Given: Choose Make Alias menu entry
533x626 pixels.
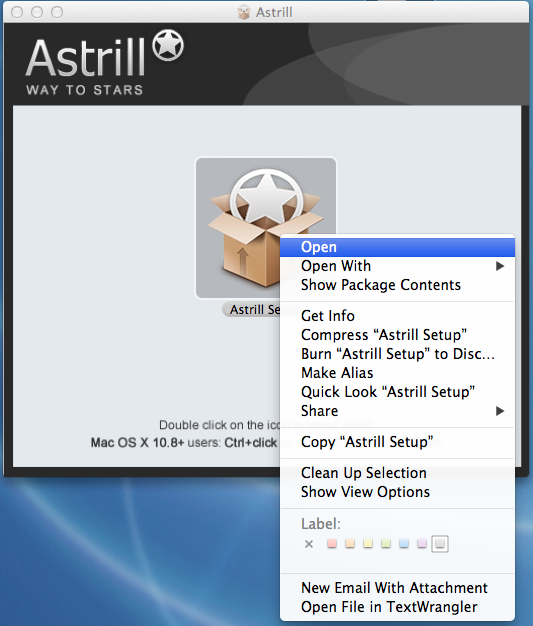Looking at the screenshot, I should (397, 373).
